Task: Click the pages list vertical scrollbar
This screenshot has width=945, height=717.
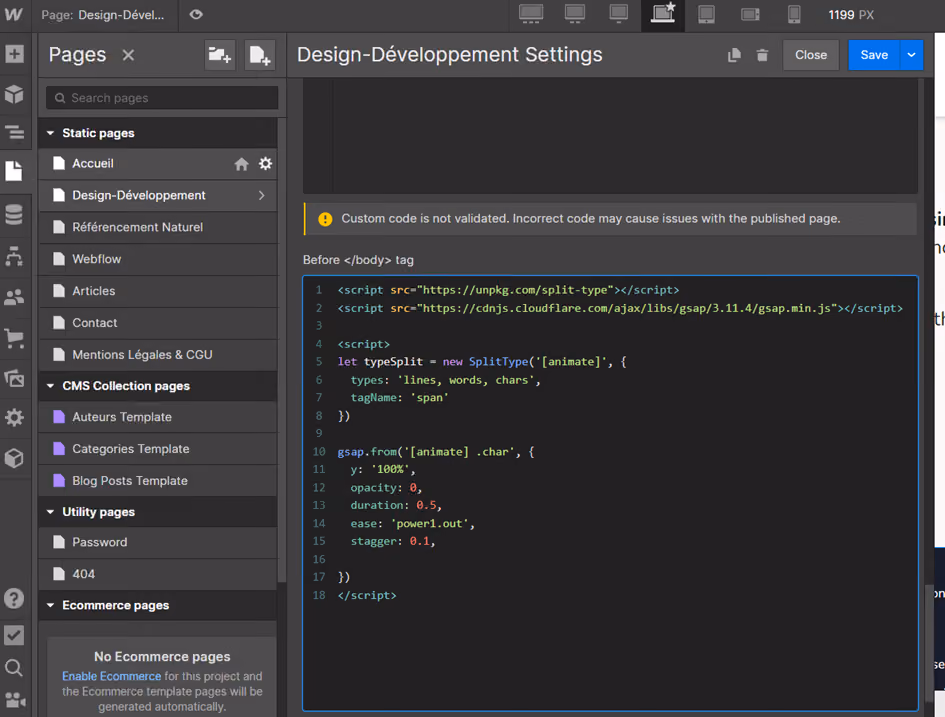Action: pyautogui.click(x=281, y=349)
